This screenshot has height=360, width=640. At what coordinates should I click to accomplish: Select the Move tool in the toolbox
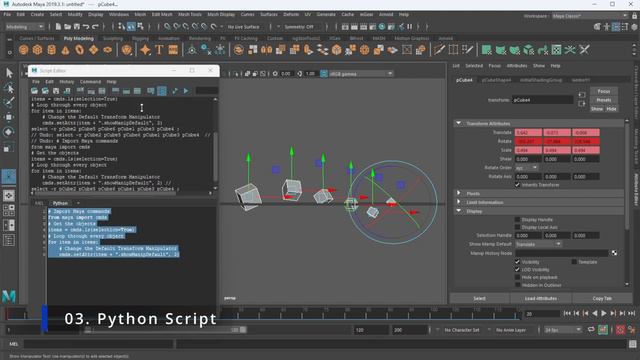click(9, 117)
